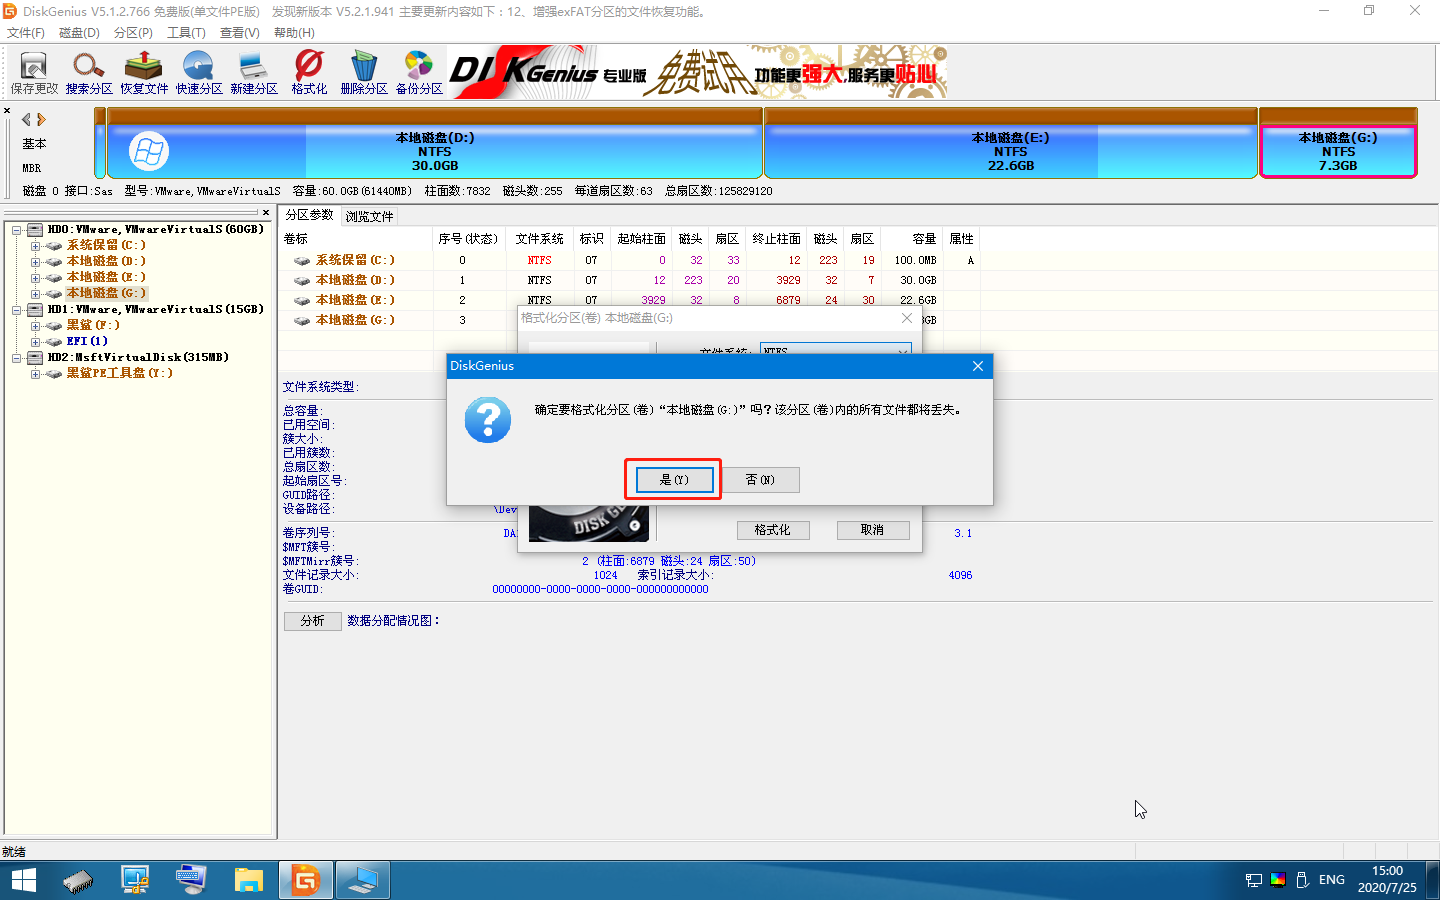Switch to the 分区参数 tab

click(x=309, y=215)
